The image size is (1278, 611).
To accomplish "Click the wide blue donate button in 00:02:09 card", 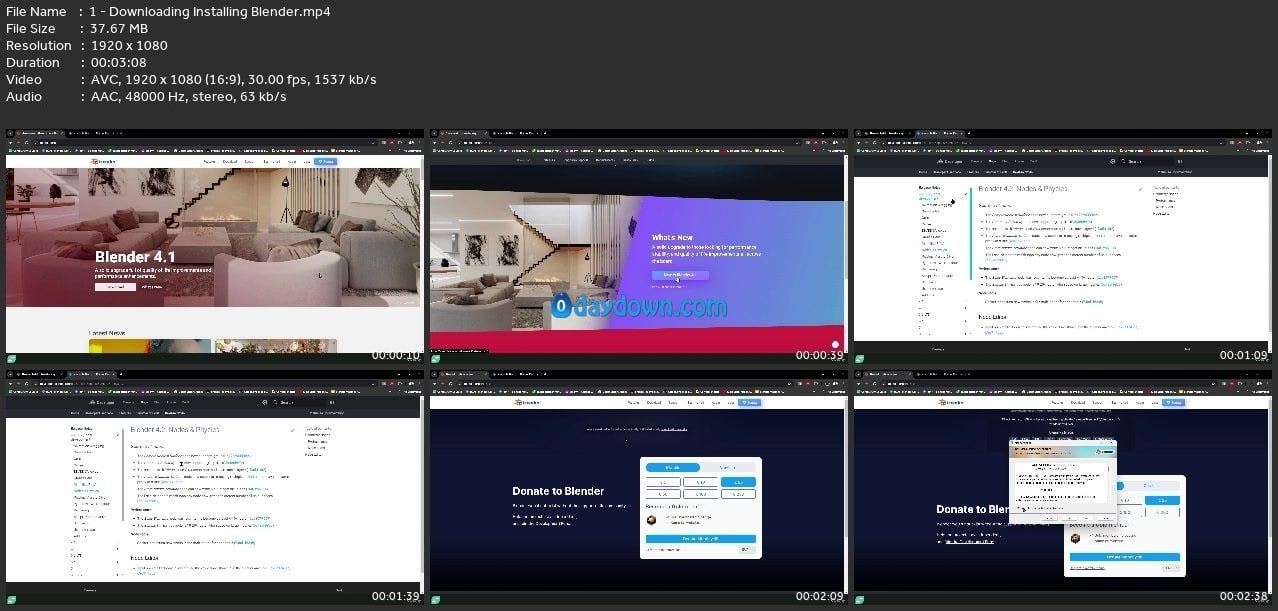I will (x=701, y=538).
